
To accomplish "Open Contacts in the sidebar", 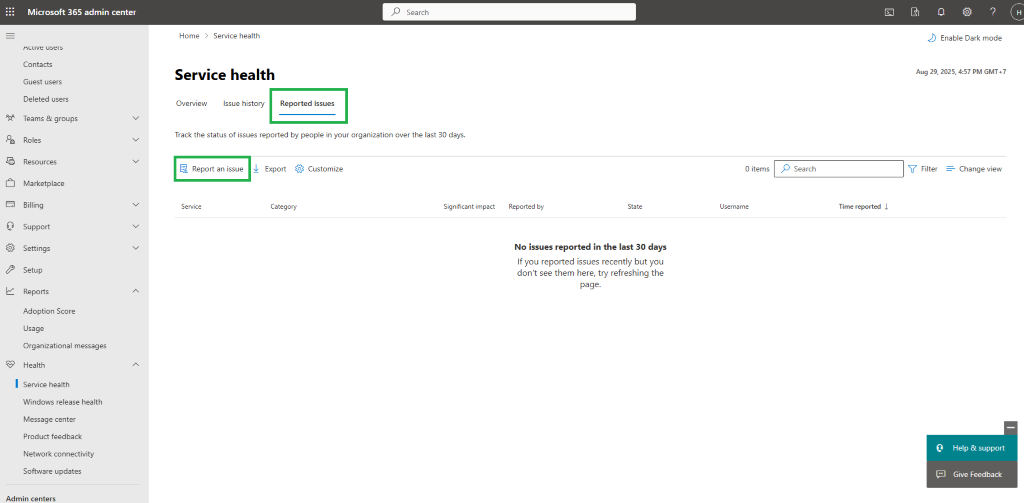I will (38, 64).
